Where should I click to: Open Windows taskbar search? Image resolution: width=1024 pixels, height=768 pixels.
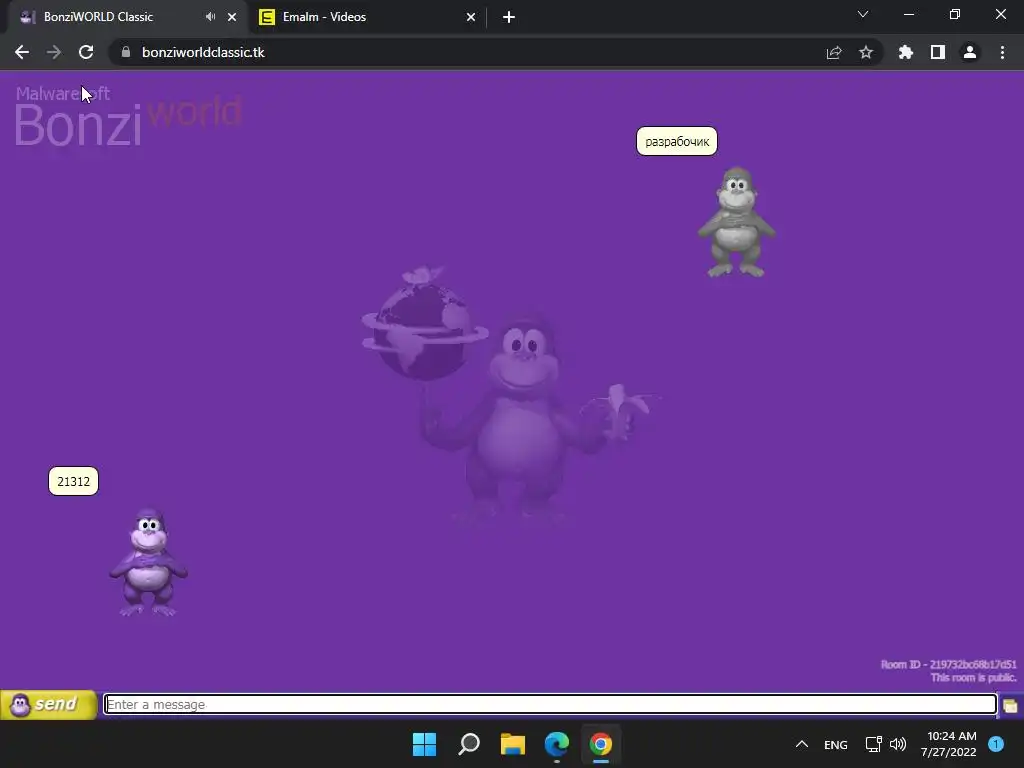(x=469, y=744)
